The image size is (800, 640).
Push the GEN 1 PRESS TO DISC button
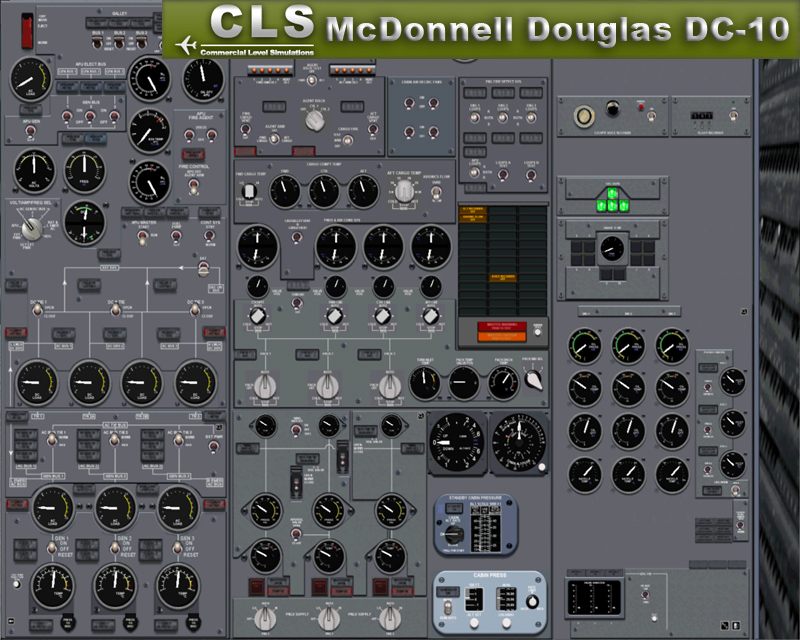point(68,623)
